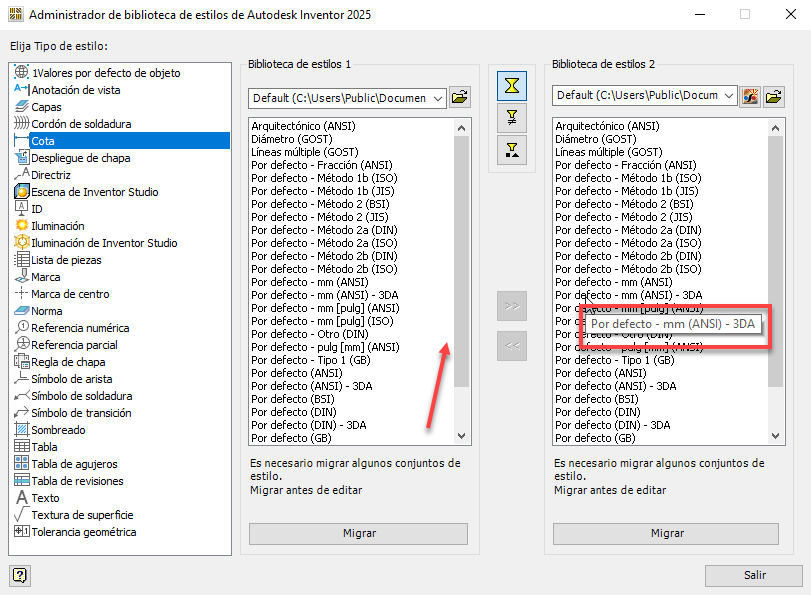Click the Textura de superficie icon
Image resolution: width=811 pixels, height=595 pixels.
click(x=21, y=514)
